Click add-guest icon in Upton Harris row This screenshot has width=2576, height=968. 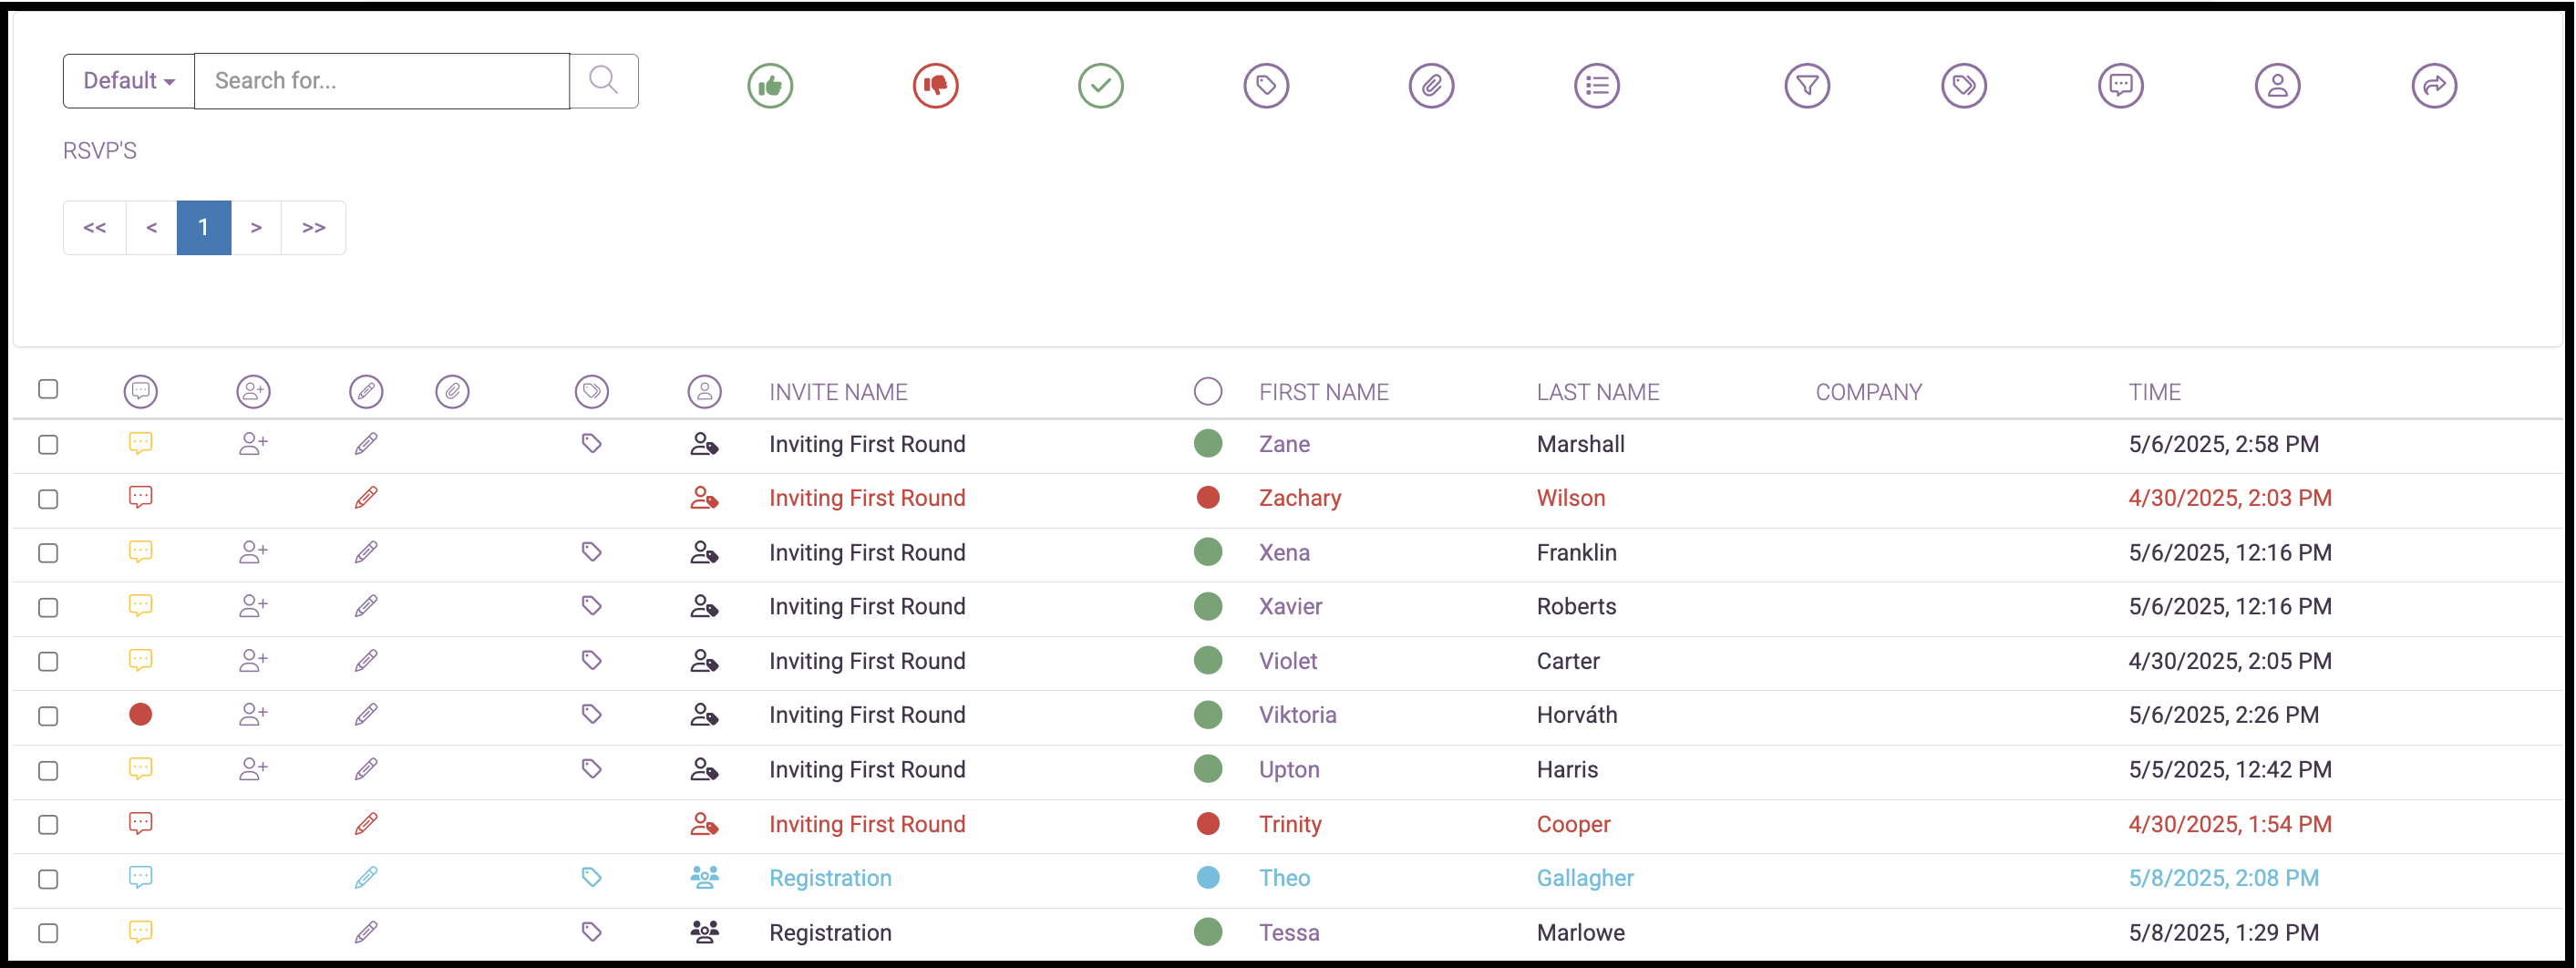253,769
